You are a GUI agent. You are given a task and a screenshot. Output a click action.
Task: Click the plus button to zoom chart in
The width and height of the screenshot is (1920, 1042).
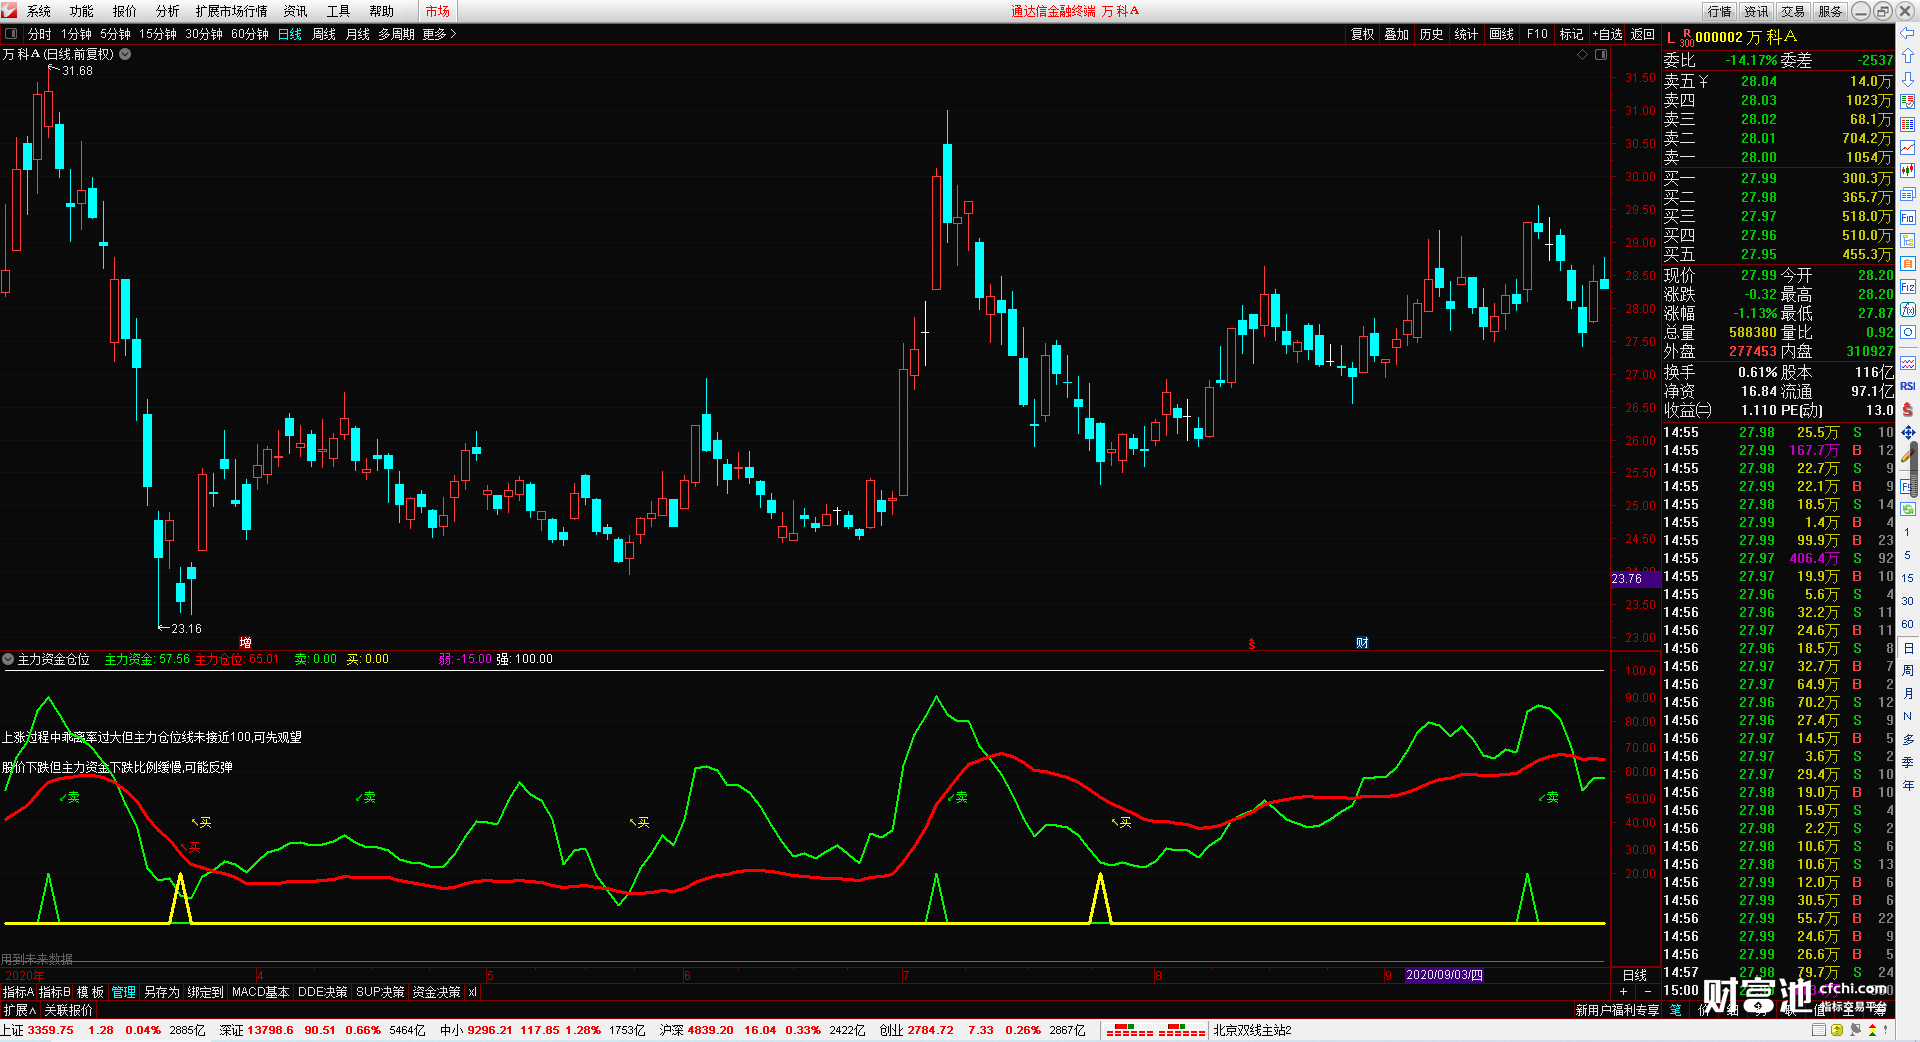click(1623, 992)
